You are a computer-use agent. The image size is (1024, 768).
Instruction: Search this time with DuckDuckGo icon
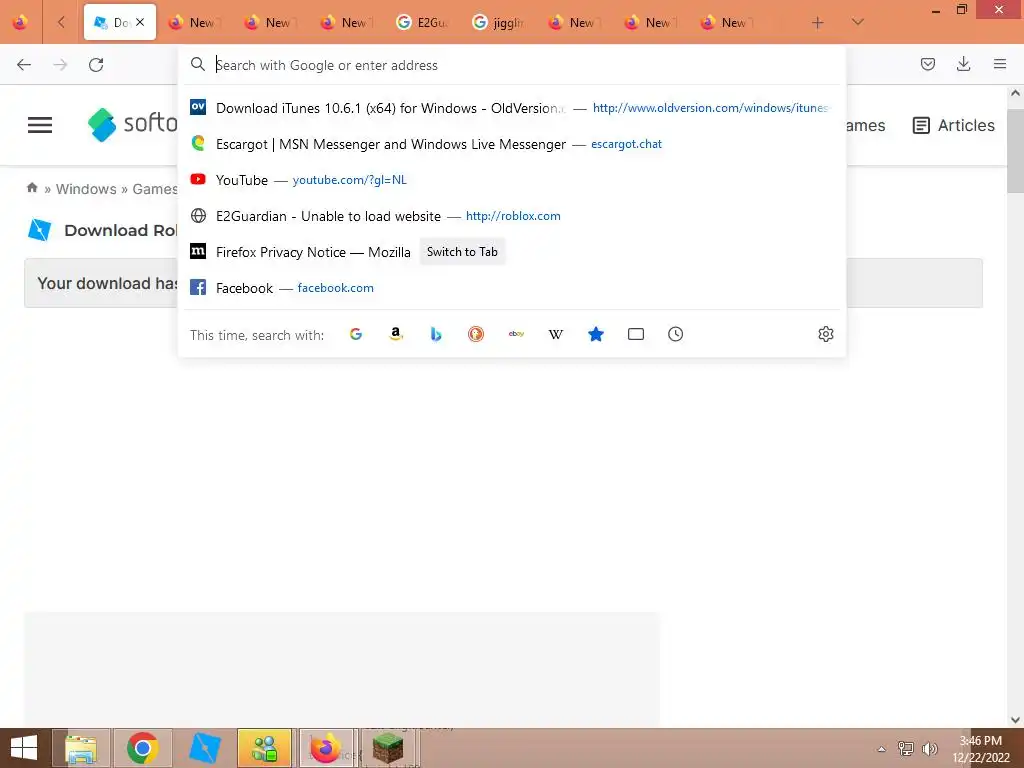[x=476, y=334]
